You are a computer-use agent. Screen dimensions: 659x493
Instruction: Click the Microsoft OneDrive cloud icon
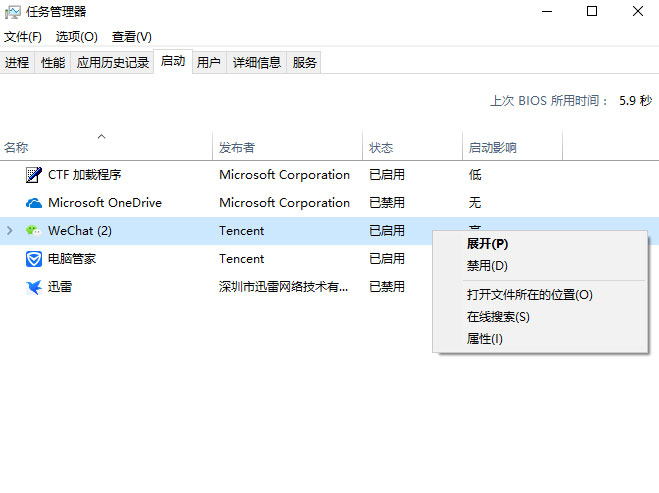click(34, 203)
